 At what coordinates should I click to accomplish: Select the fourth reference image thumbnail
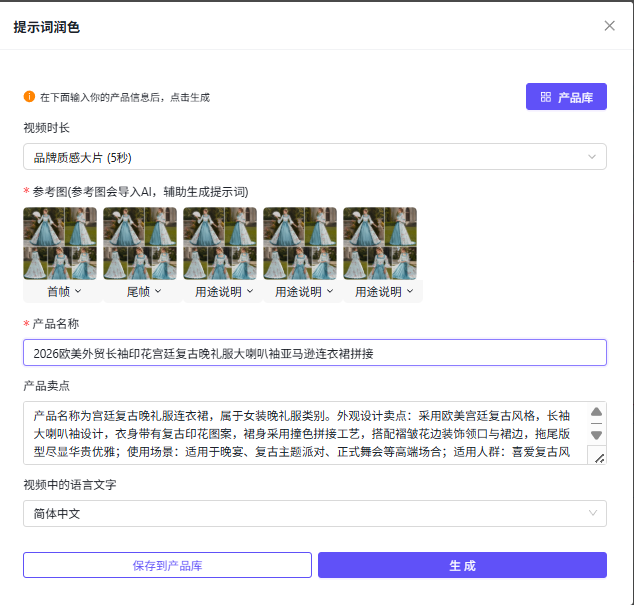300,243
